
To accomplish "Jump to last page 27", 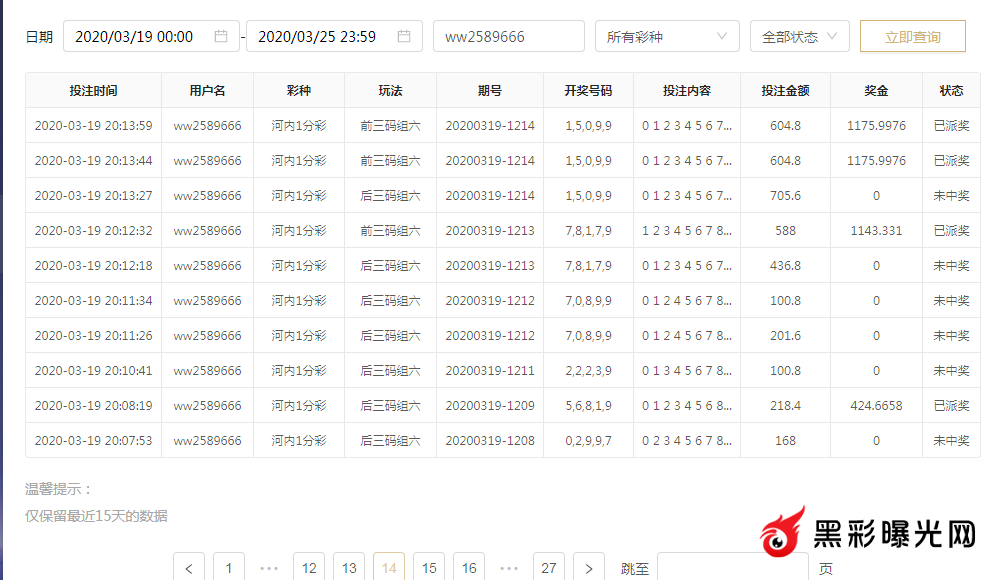I will pos(549,567).
